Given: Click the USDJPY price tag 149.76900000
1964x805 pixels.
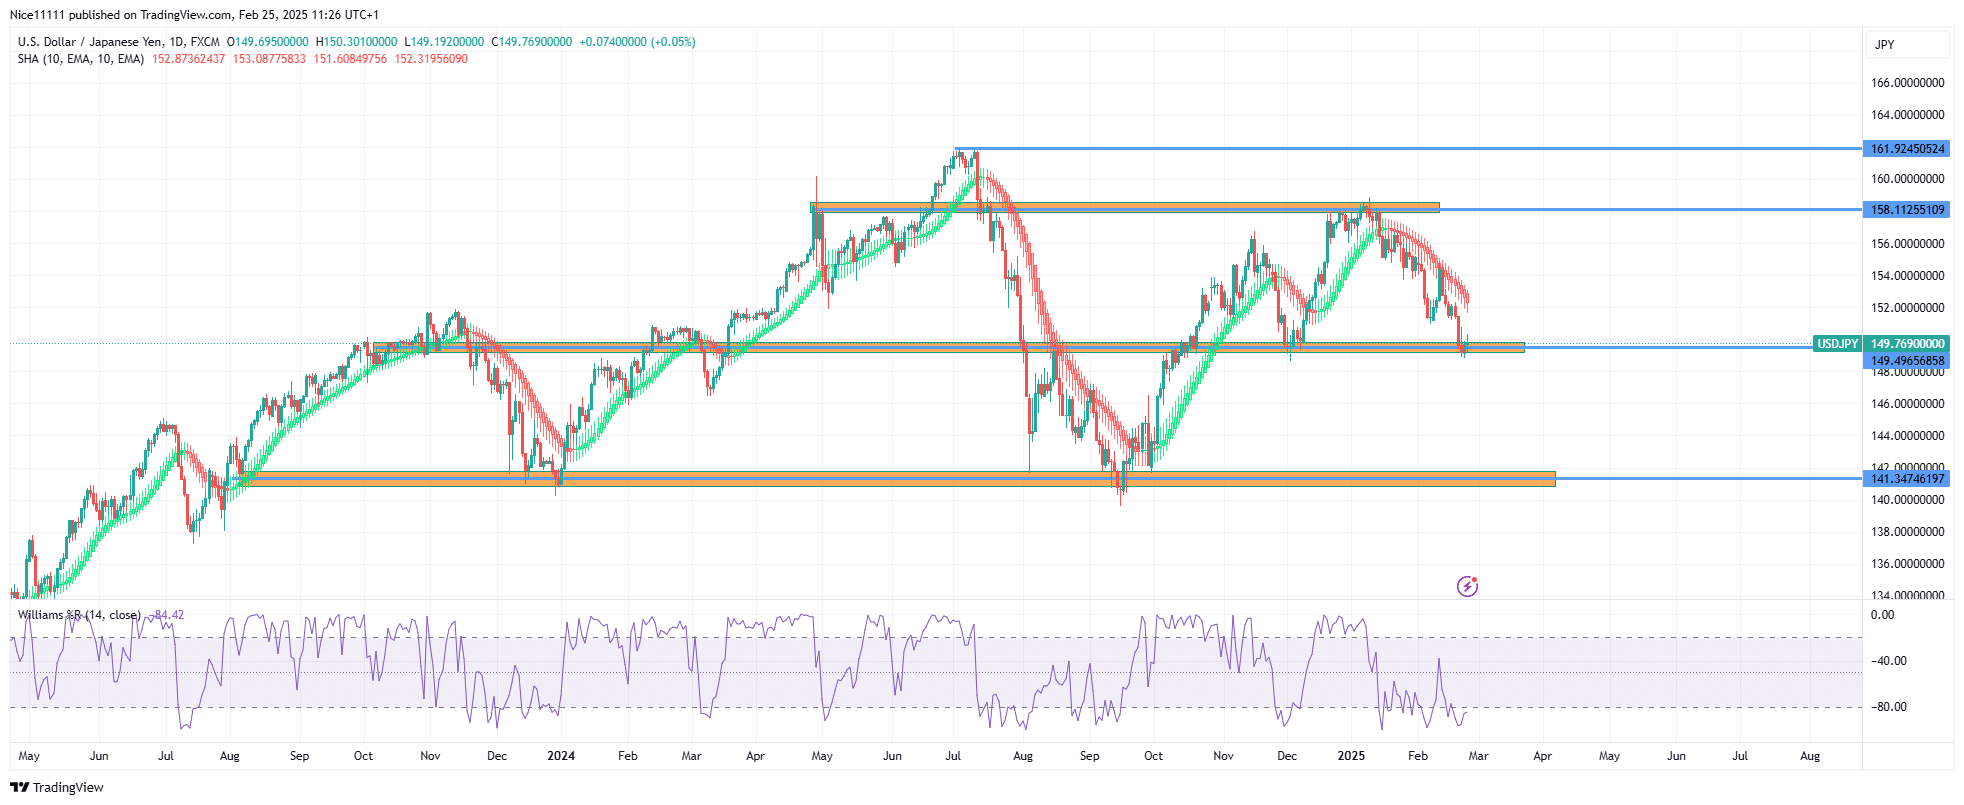Looking at the screenshot, I should [x=1881, y=344].
